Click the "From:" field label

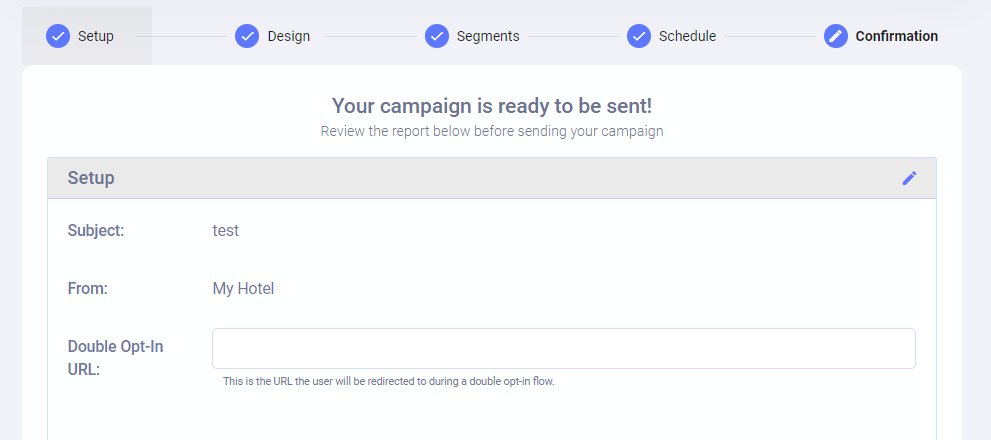click(88, 289)
